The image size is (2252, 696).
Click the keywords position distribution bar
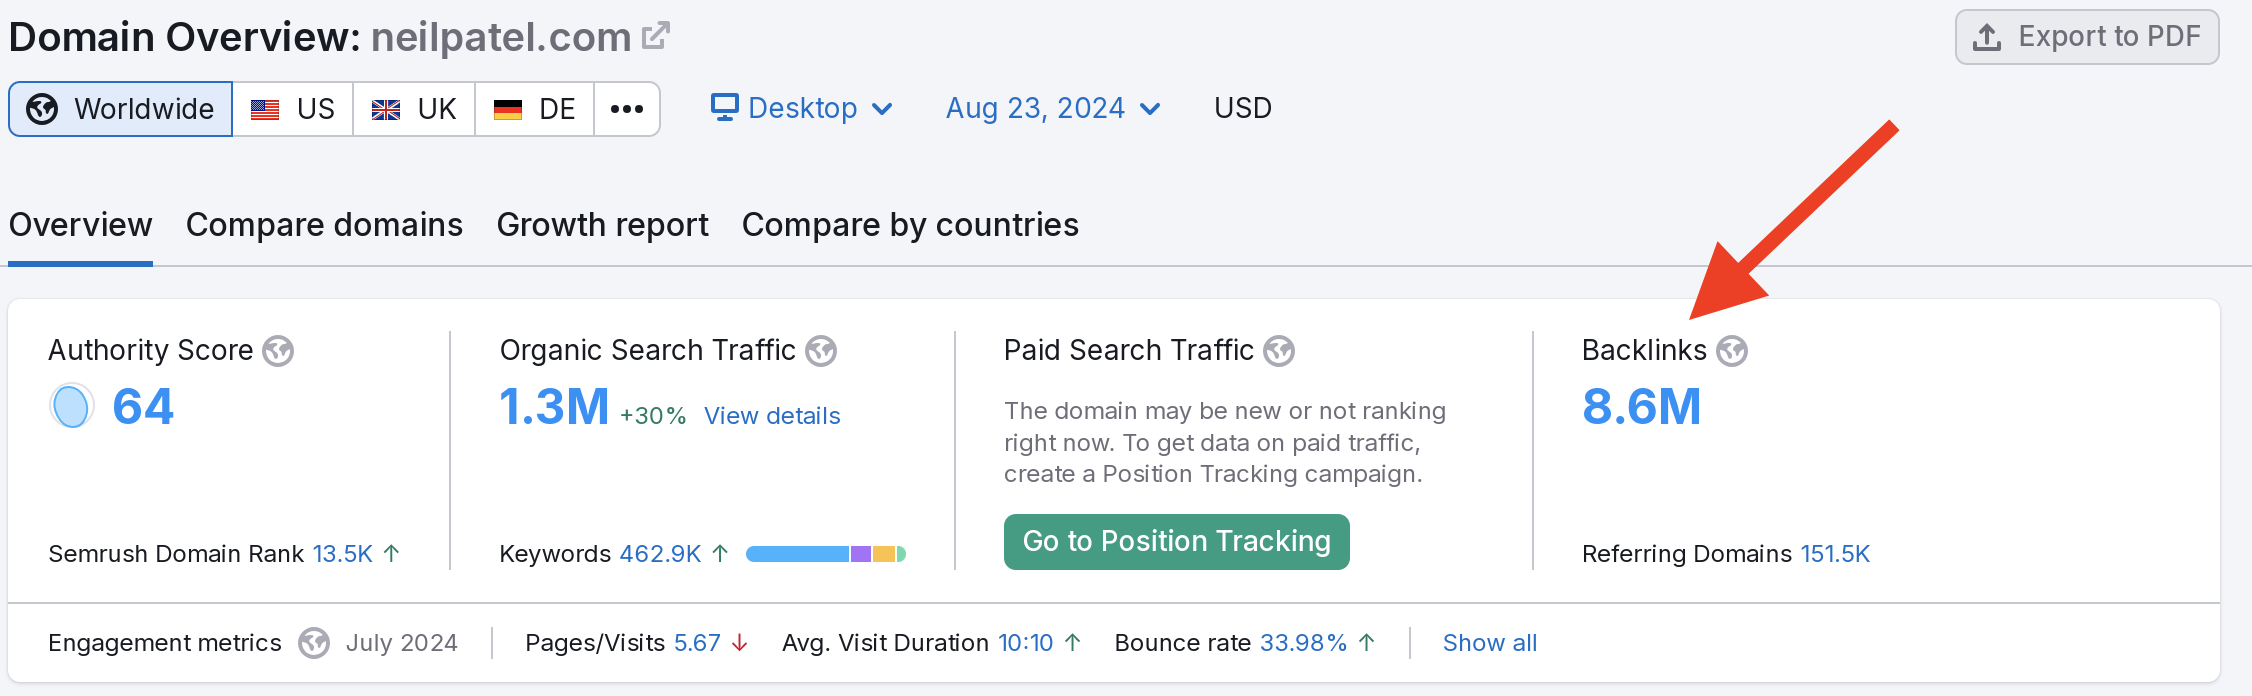coord(826,554)
